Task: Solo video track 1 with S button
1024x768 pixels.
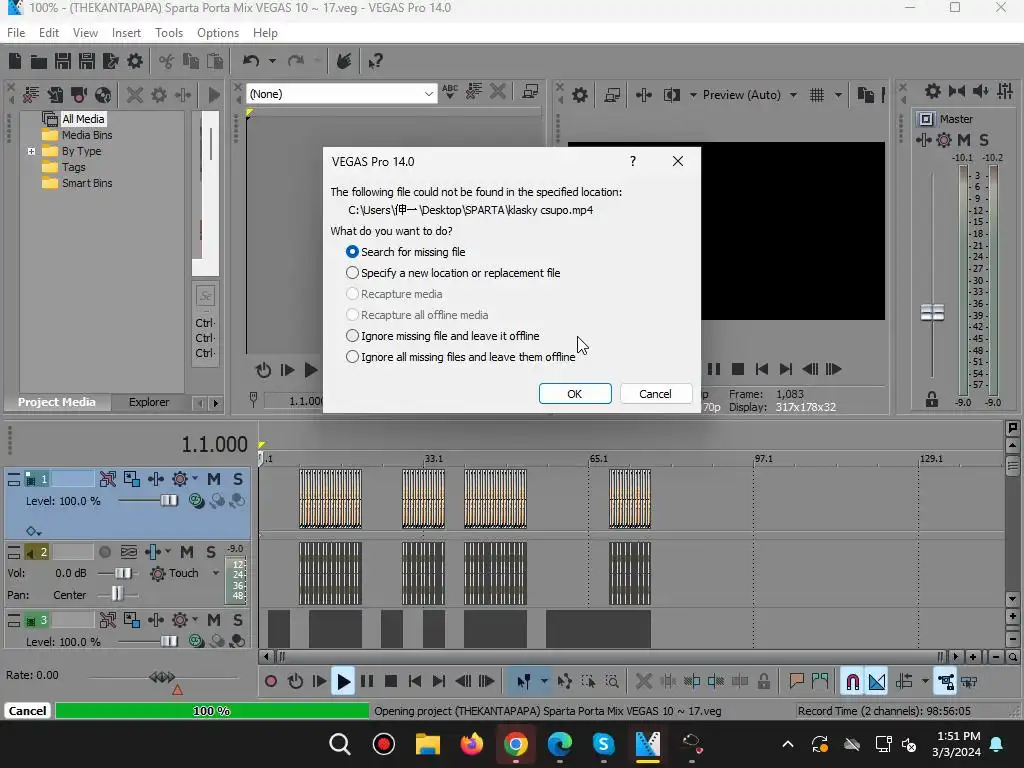Action: coord(238,479)
